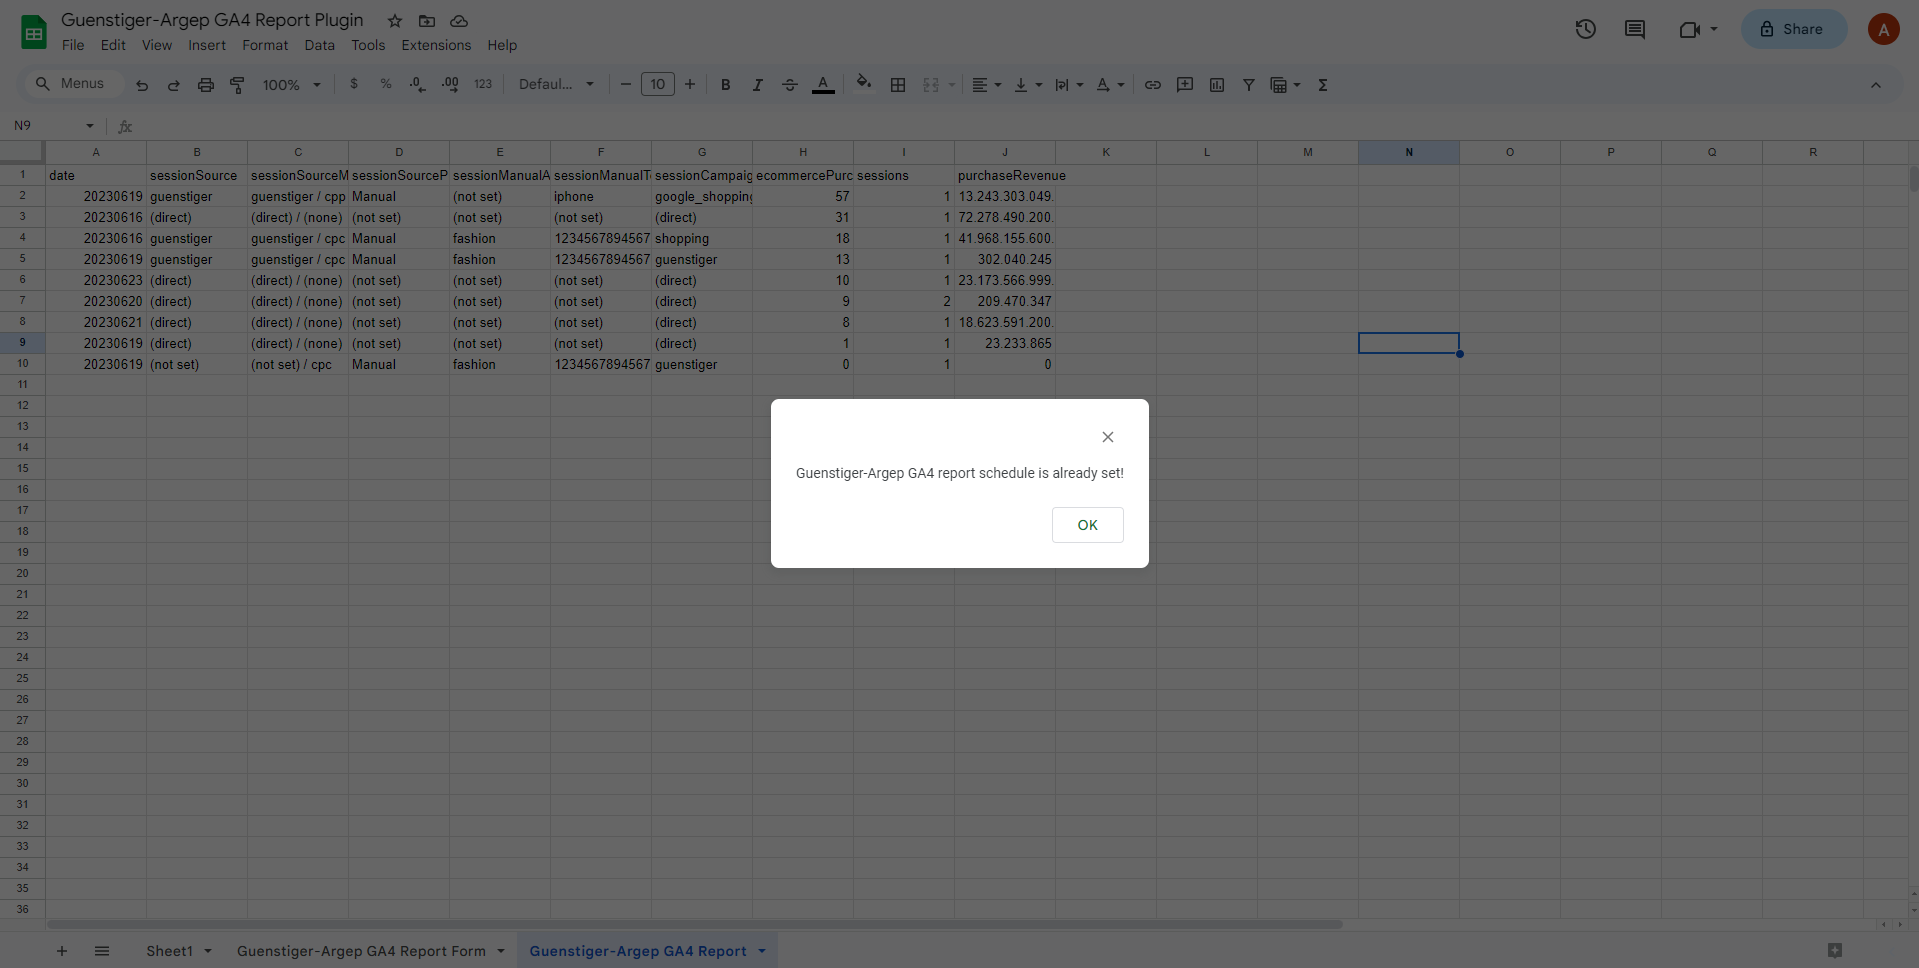The height and width of the screenshot is (968, 1919).
Task: Click the Redo icon
Action: point(174,85)
